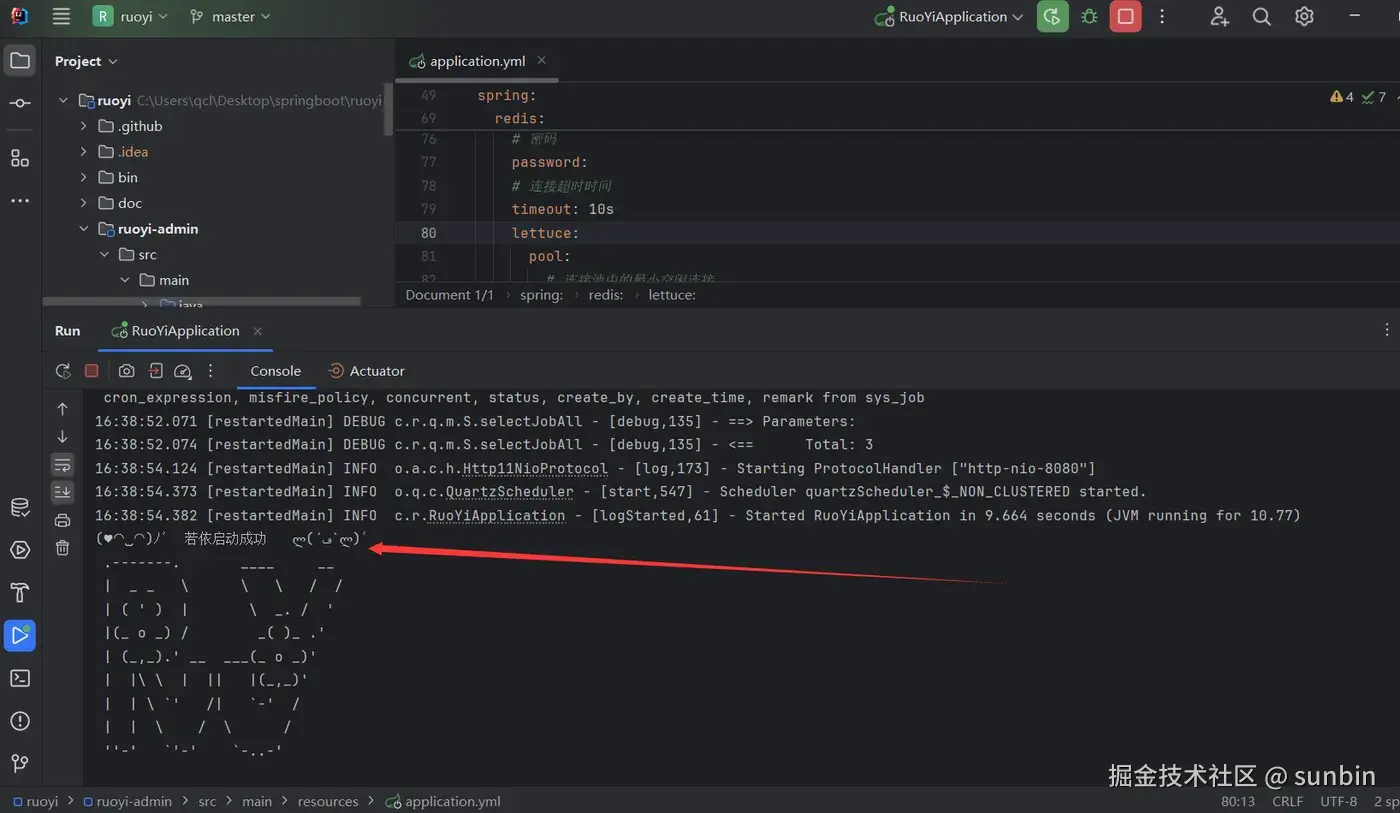1400x813 pixels.
Task: Click the 80:13 caret position status
Action: tap(1238, 801)
